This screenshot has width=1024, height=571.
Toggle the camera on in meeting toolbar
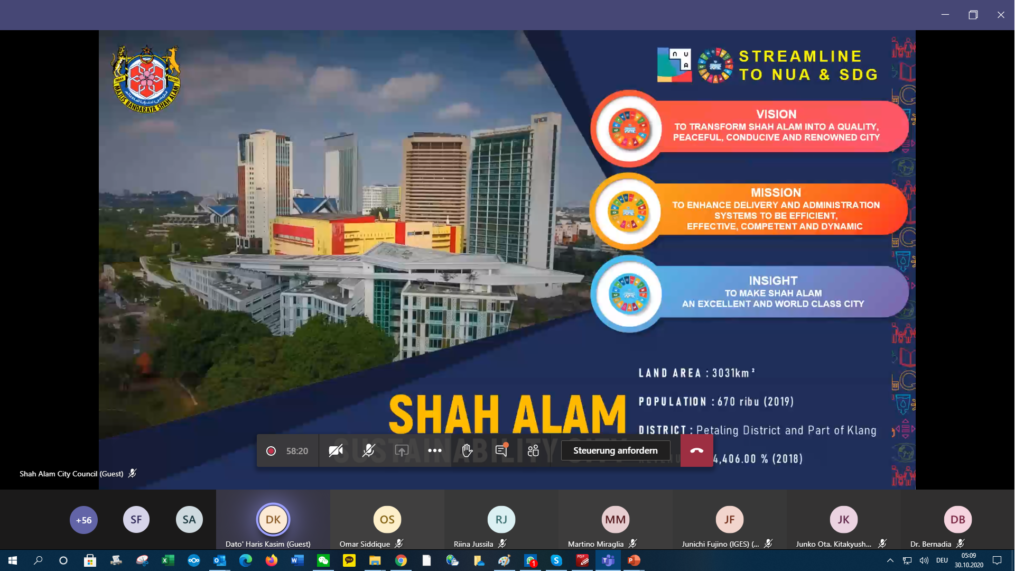(x=337, y=451)
